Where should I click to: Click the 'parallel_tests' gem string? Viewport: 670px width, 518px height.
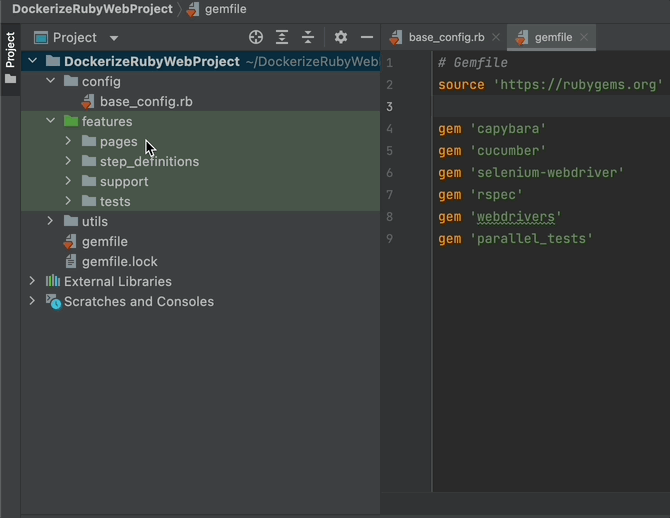pyautogui.click(x=532, y=238)
